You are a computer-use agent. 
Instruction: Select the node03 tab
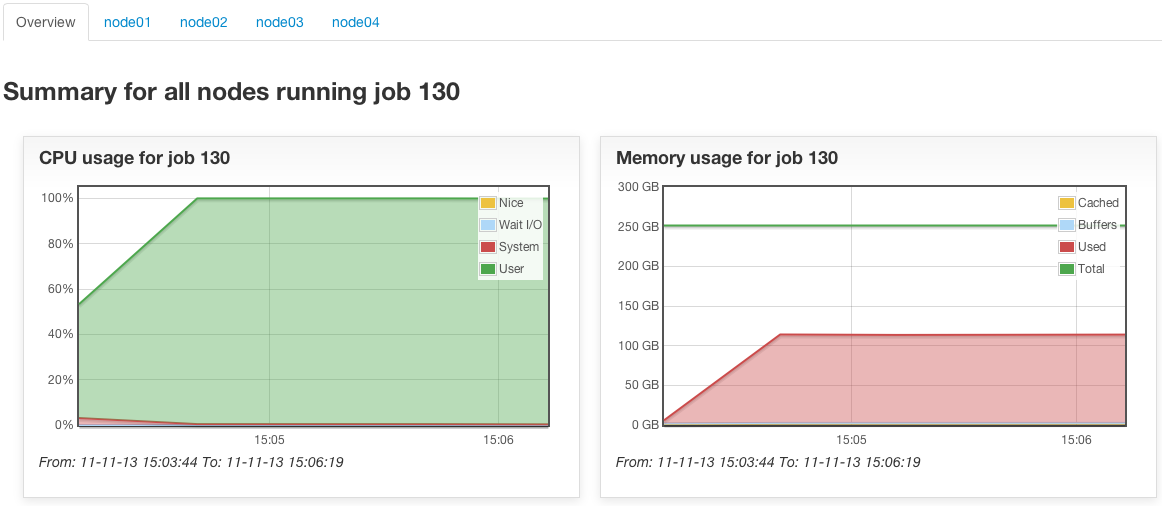coord(279,22)
